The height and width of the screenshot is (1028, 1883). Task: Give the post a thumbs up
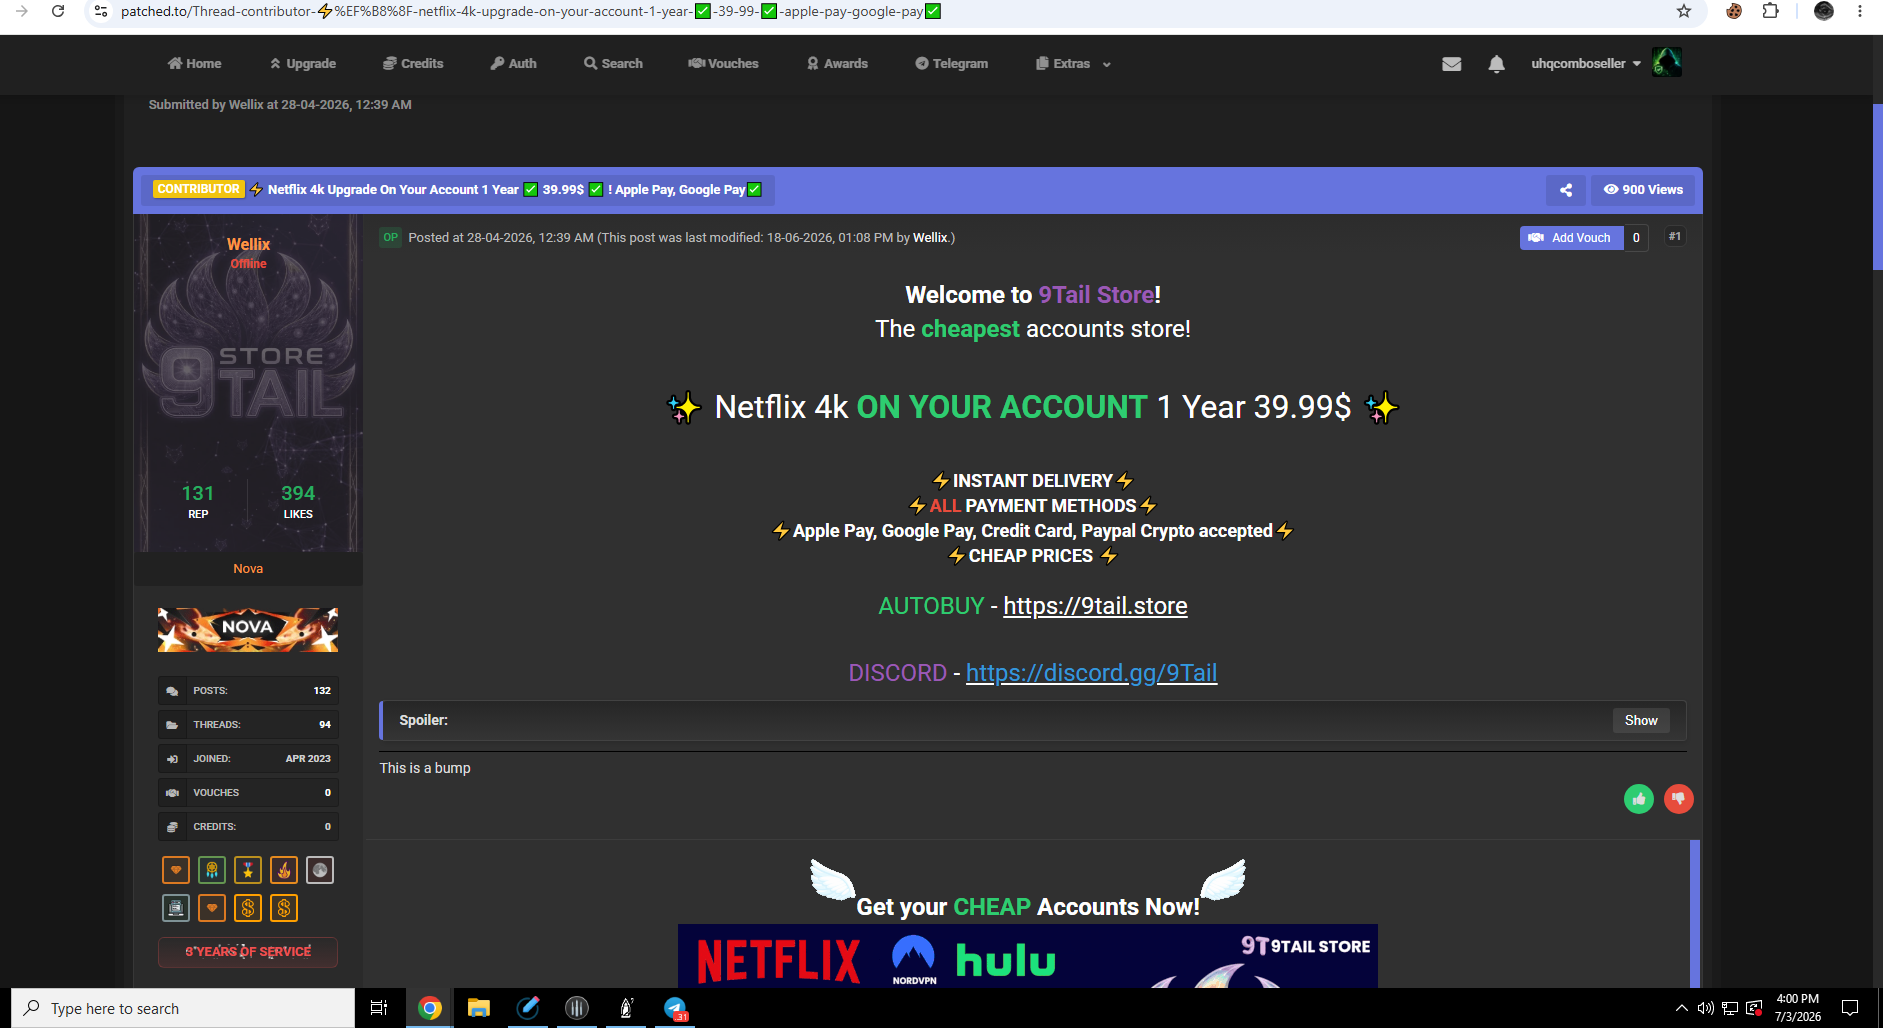1639,799
